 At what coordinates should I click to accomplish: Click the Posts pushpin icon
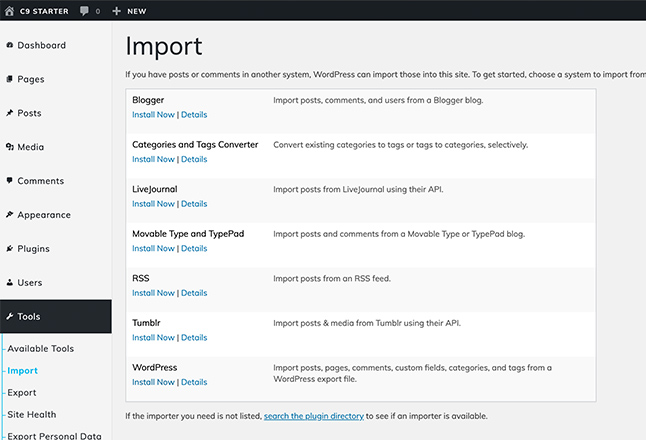pos(10,112)
